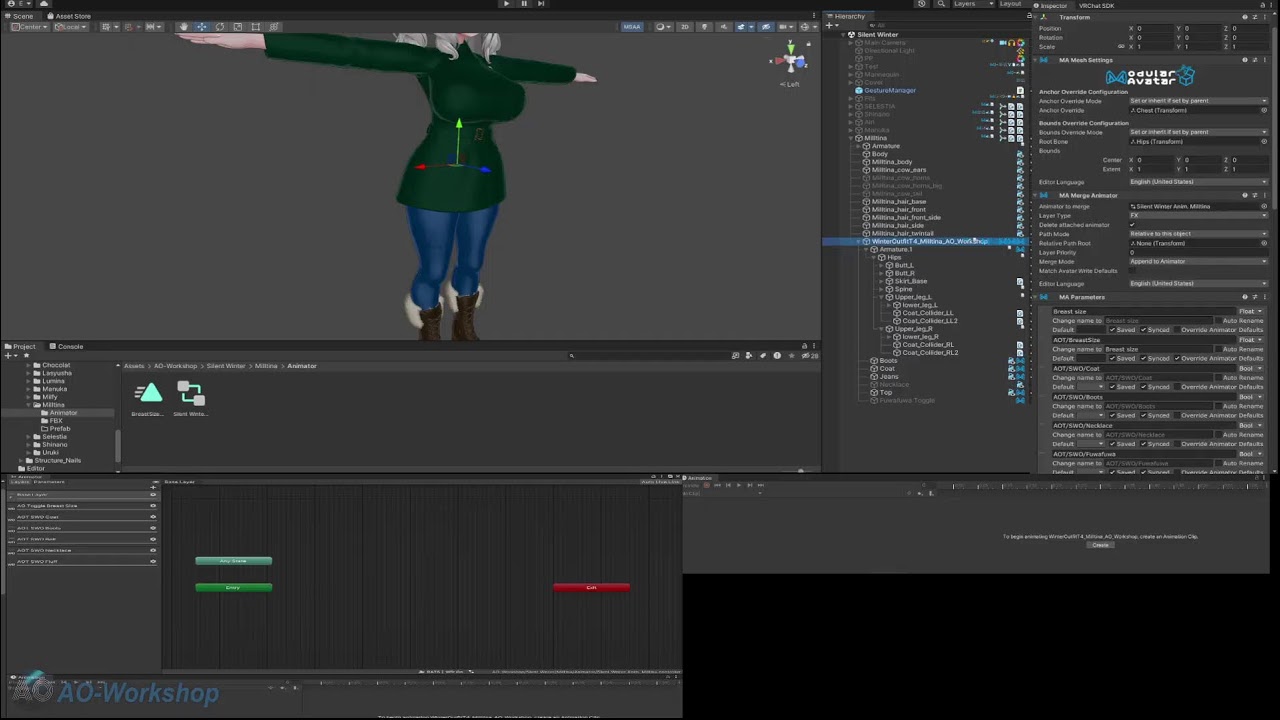Pause the editor with the pause button
The height and width of the screenshot is (720, 1280).
point(523,4)
